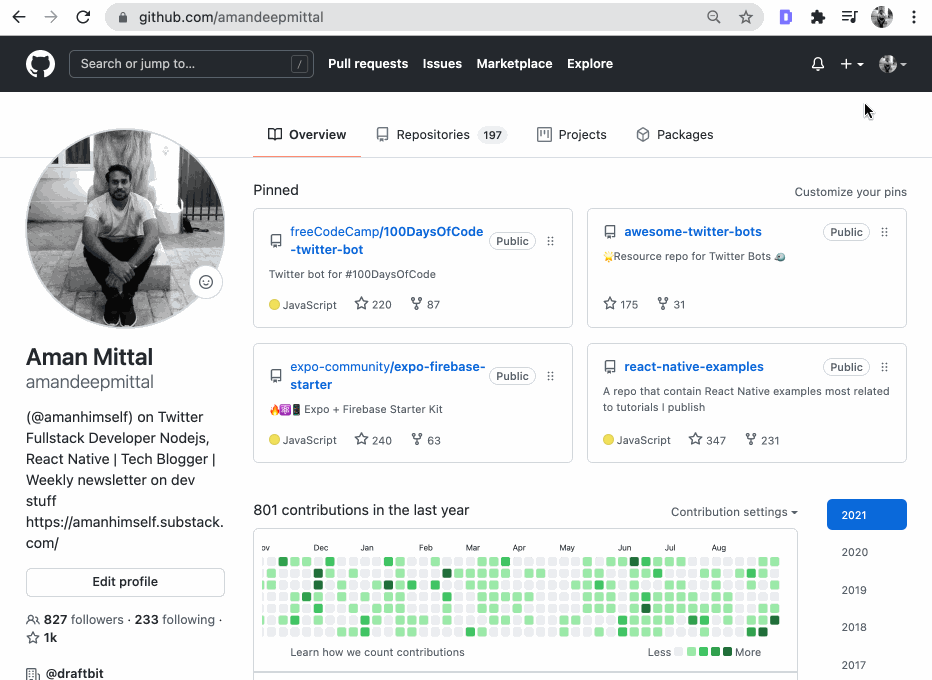Grab drag handle on expo-firebase-starter card
Image resolution: width=932 pixels, height=680 pixels.
(550, 376)
